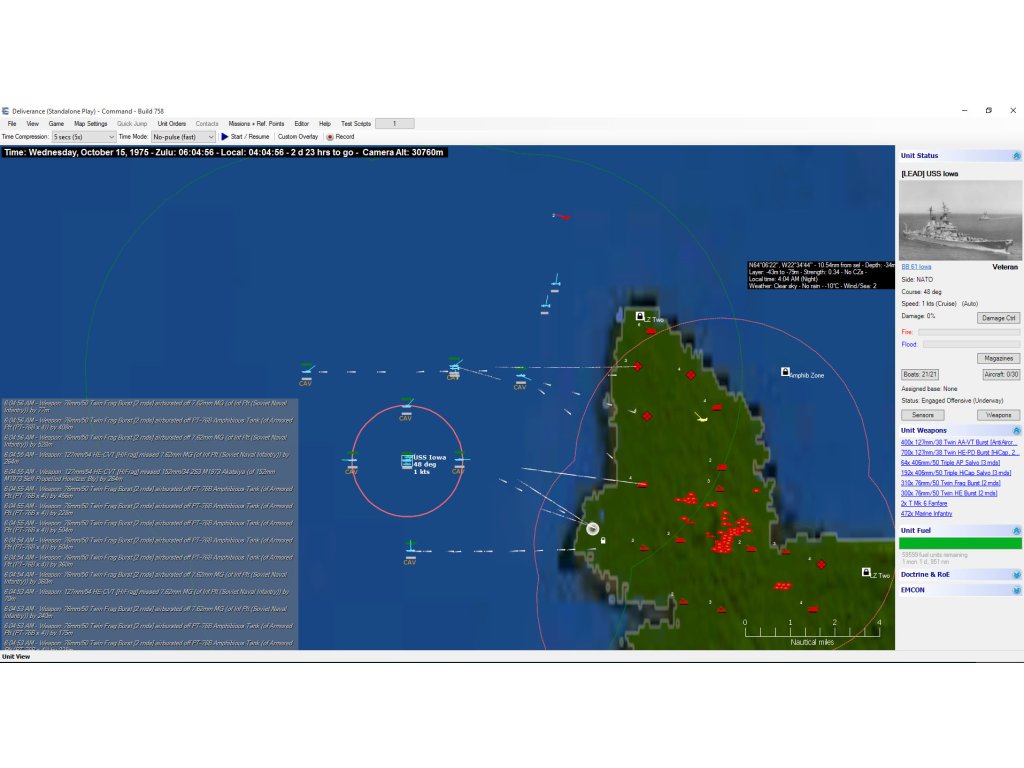Open the Test Scripts menu

(x=356, y=123)
